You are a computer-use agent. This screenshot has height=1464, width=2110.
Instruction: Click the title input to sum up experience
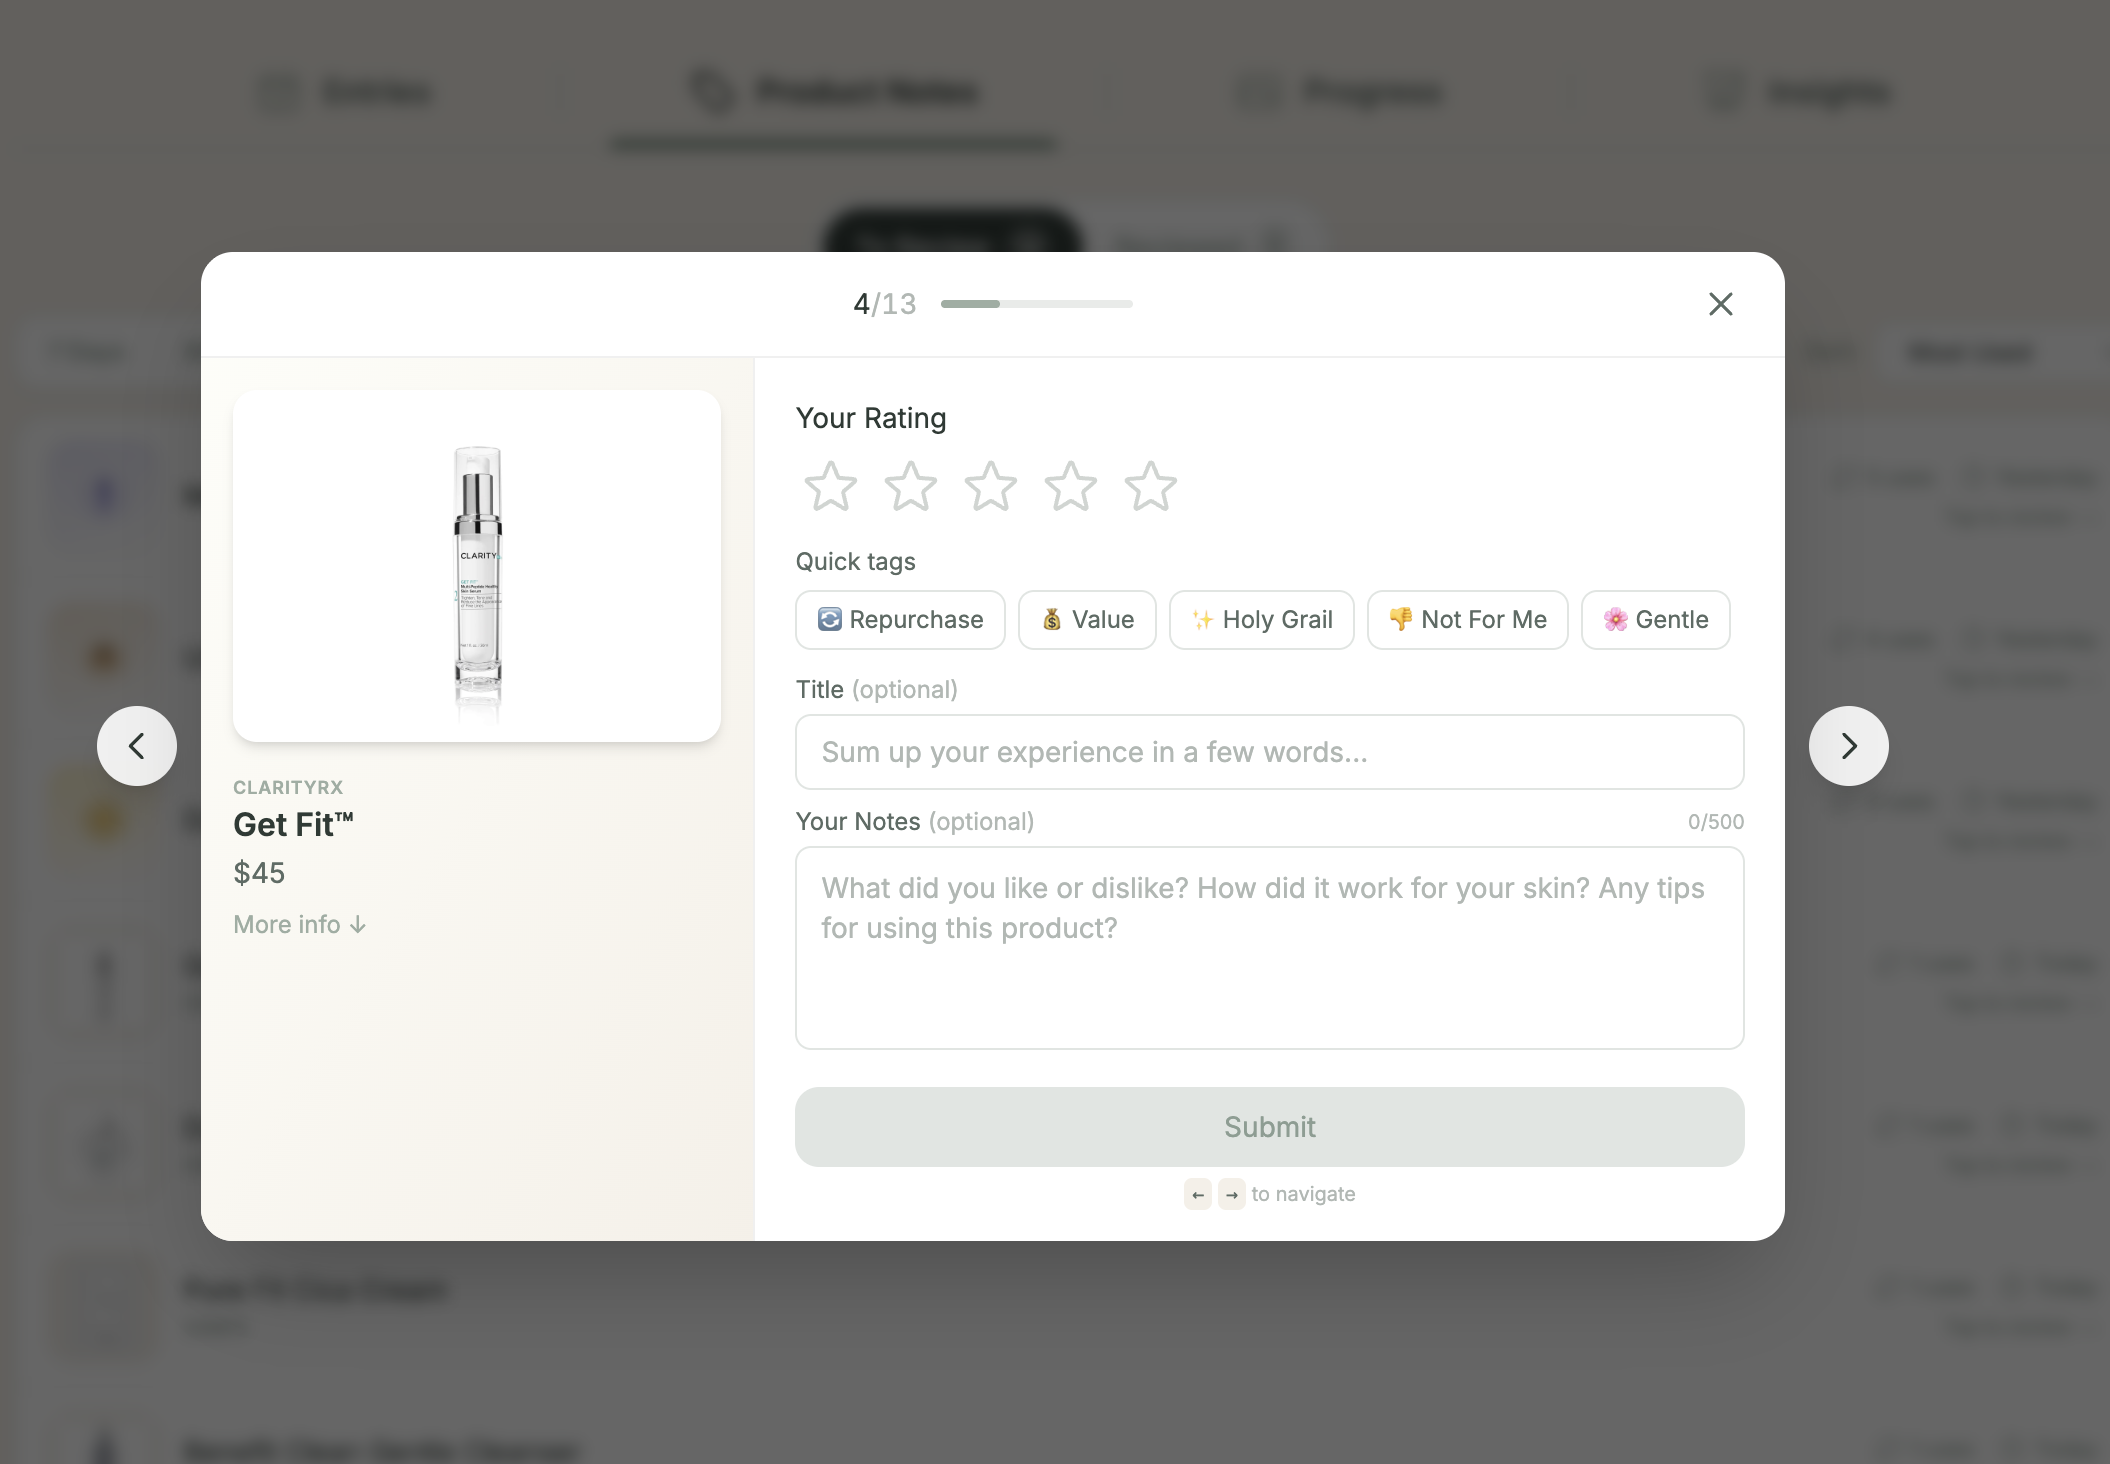[x=1269, y=752]
